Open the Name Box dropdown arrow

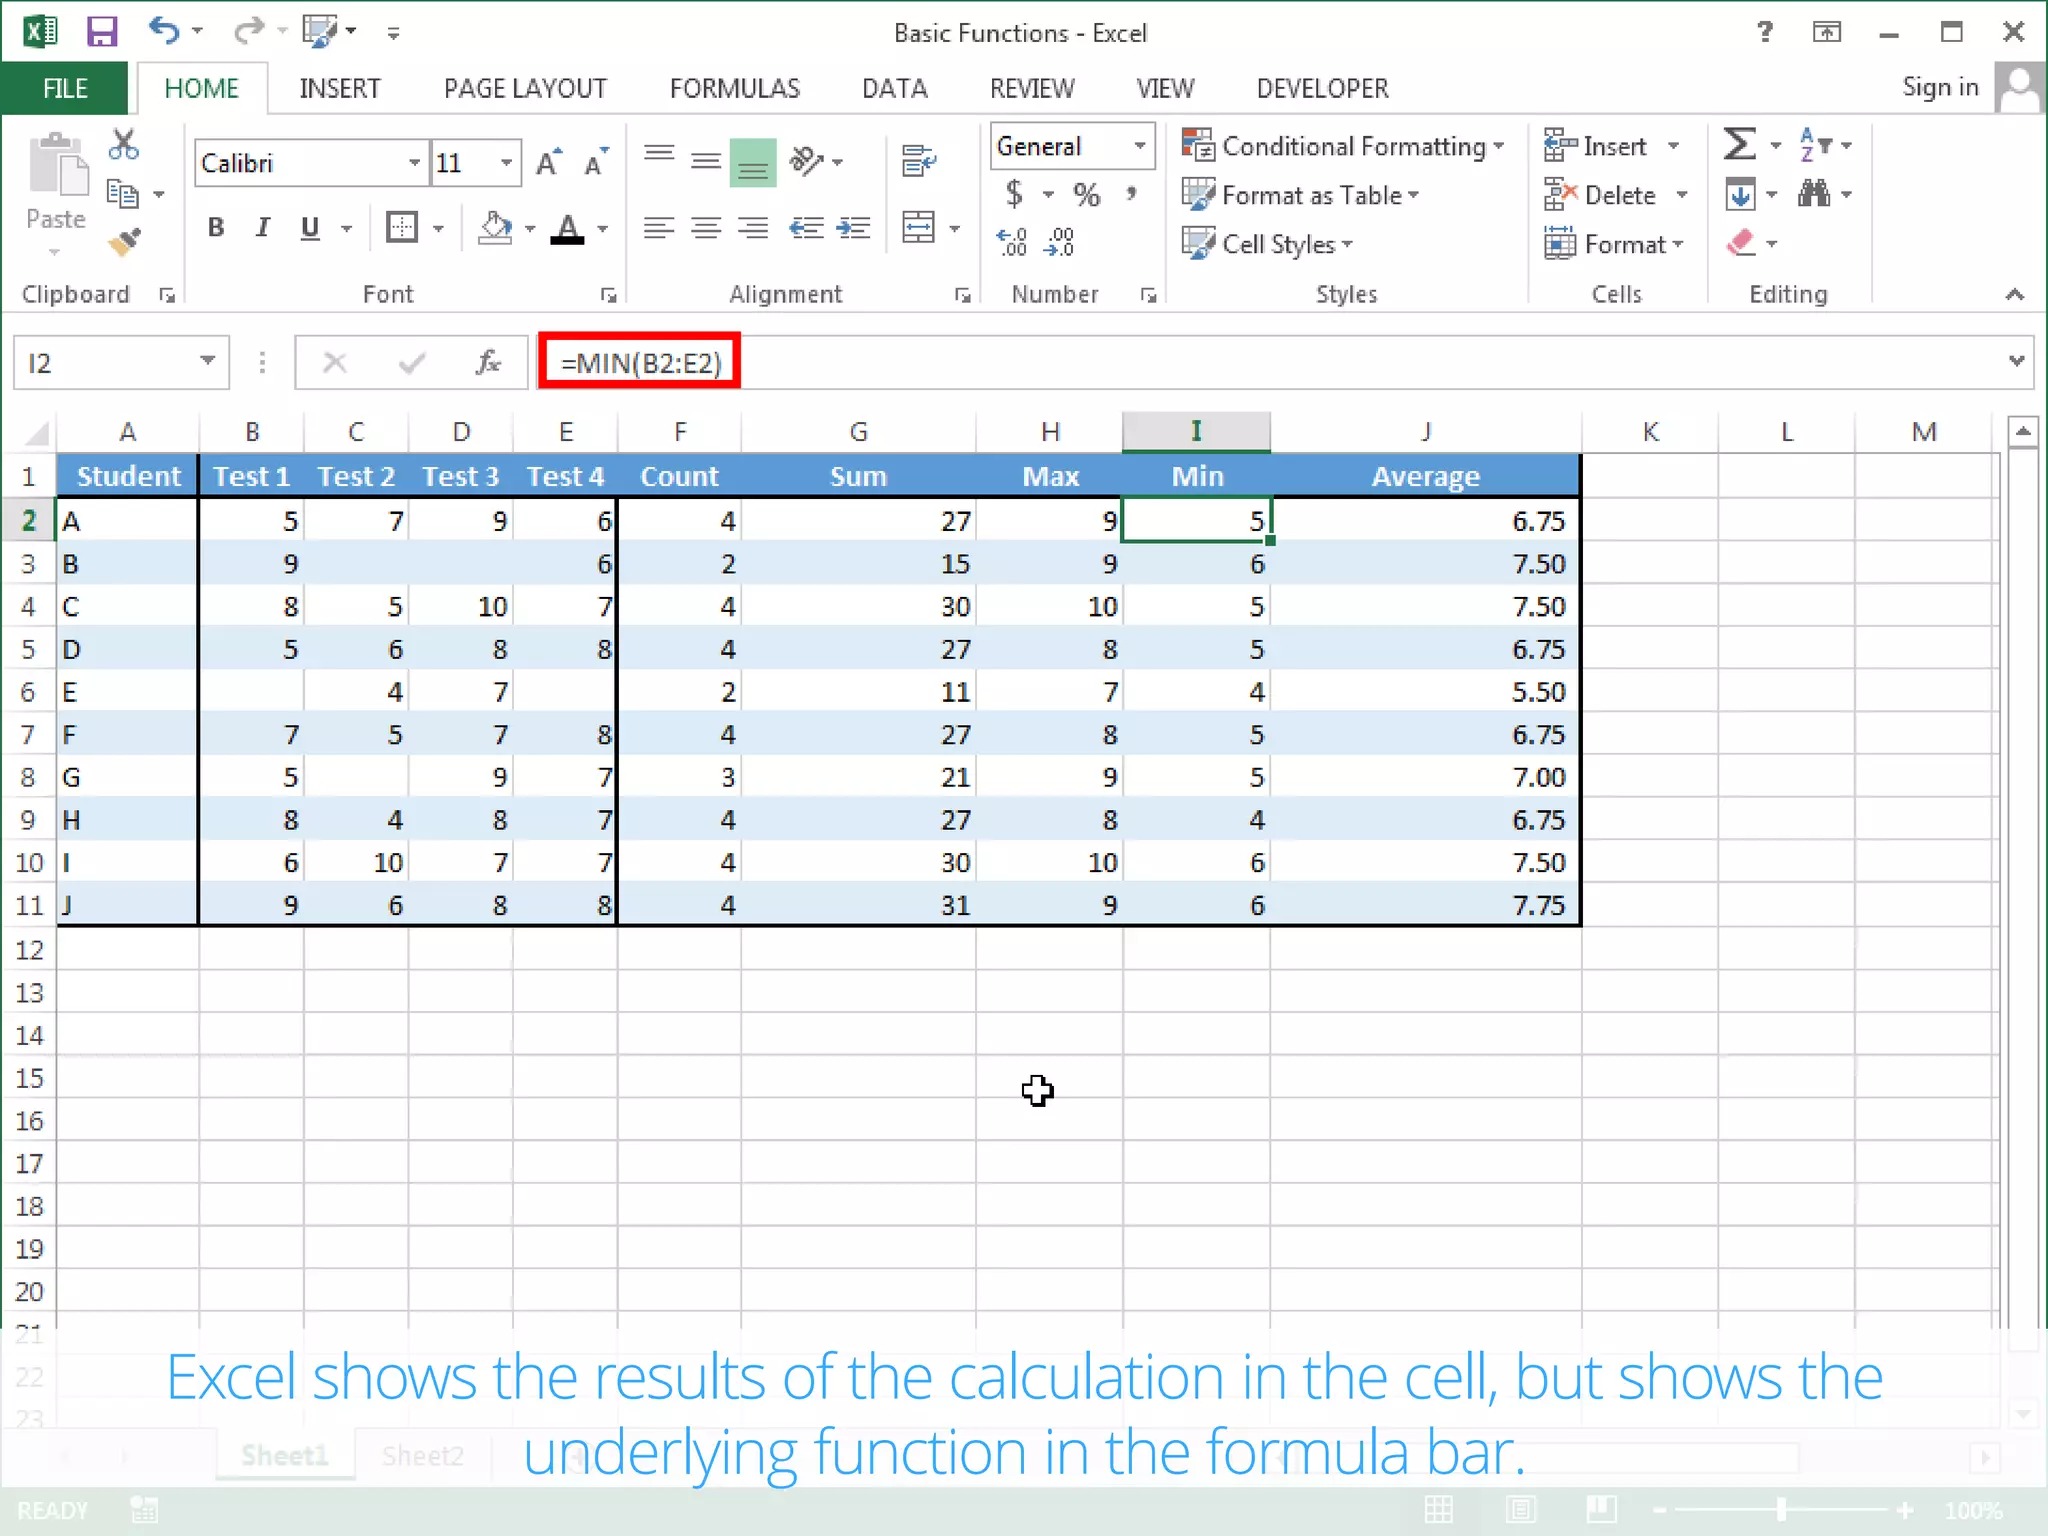tap(207, 361)
